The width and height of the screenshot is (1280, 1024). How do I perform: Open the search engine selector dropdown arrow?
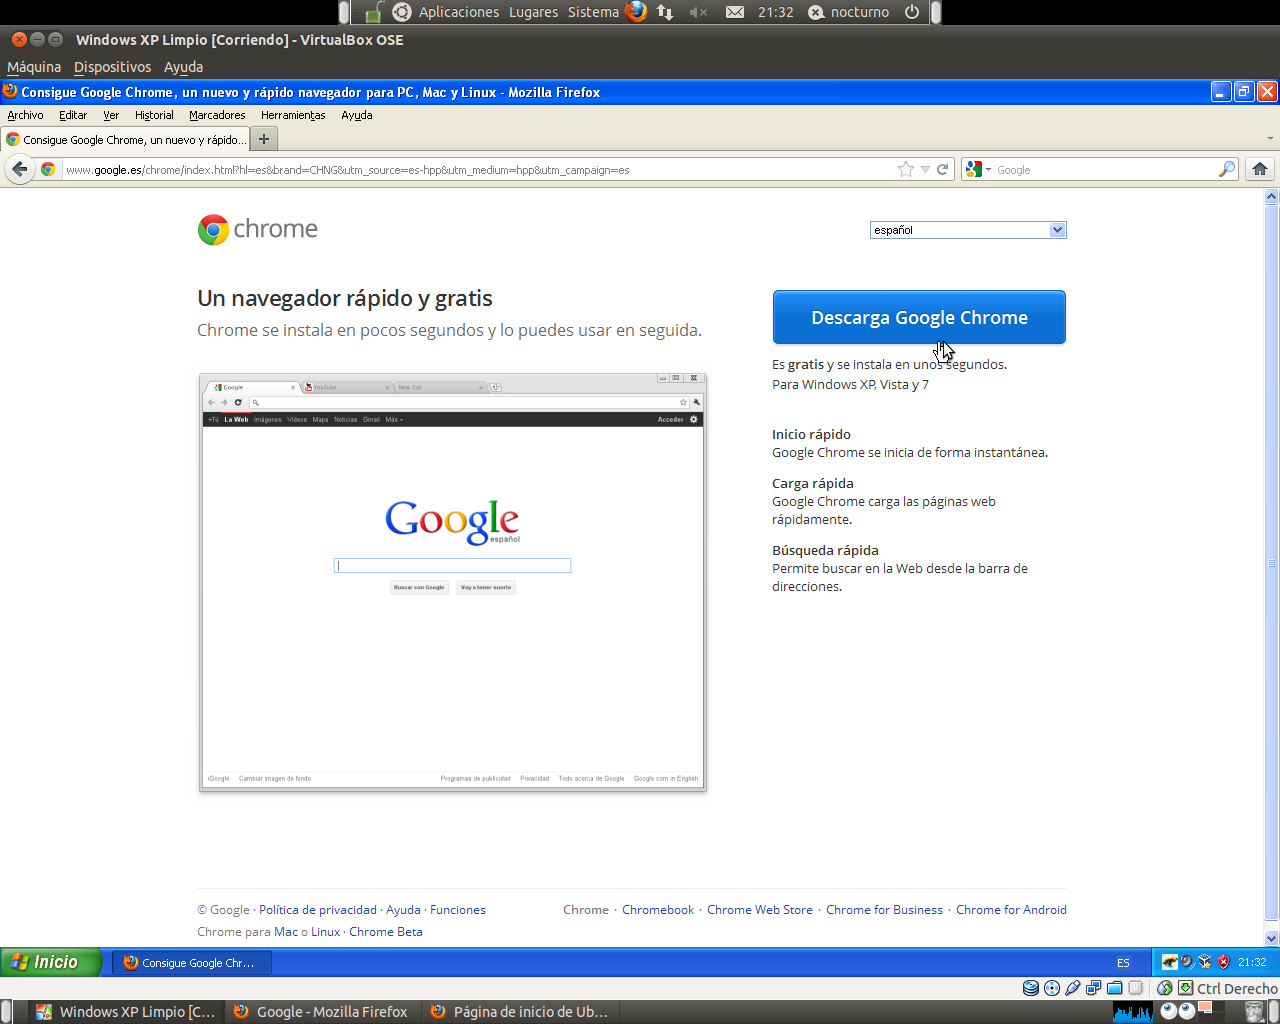pyautogui.click(x=988, y=170)
